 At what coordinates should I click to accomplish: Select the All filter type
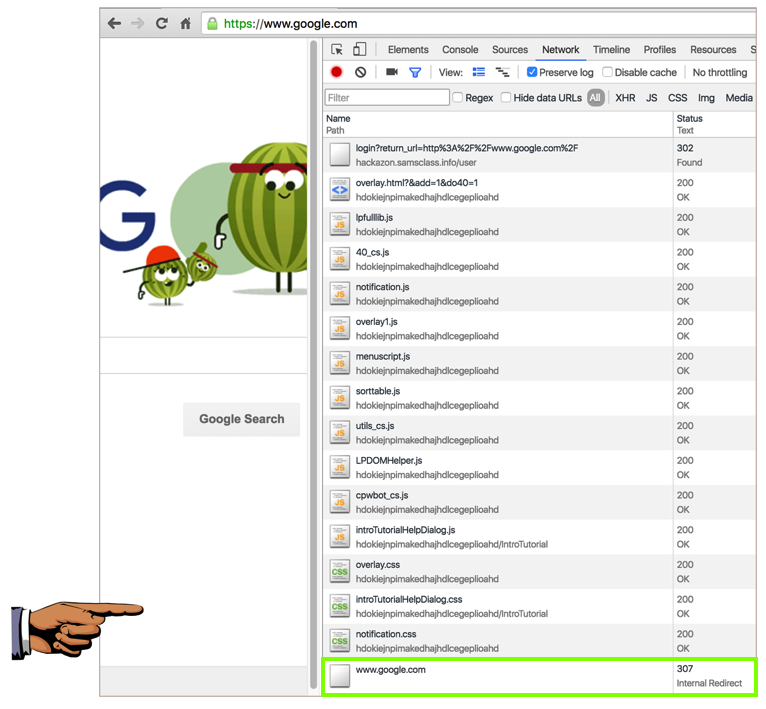(596, 98)
